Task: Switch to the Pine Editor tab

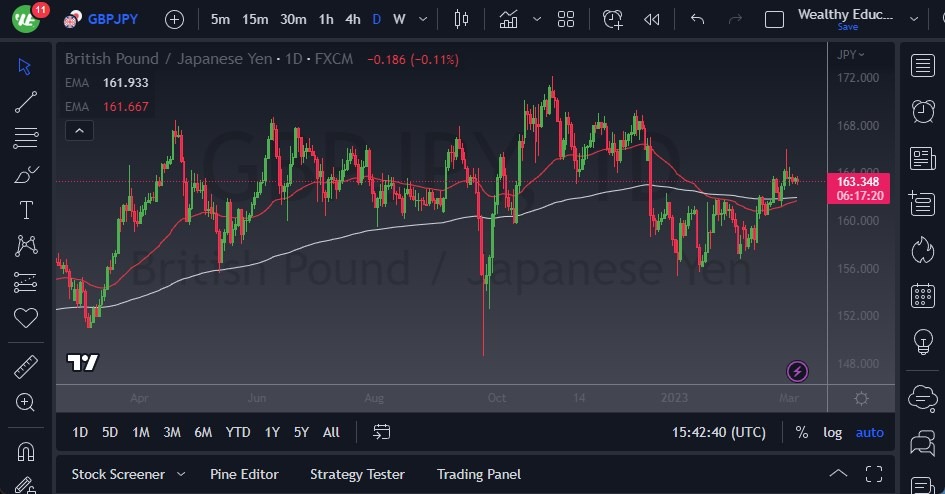Action: (244, 474)
